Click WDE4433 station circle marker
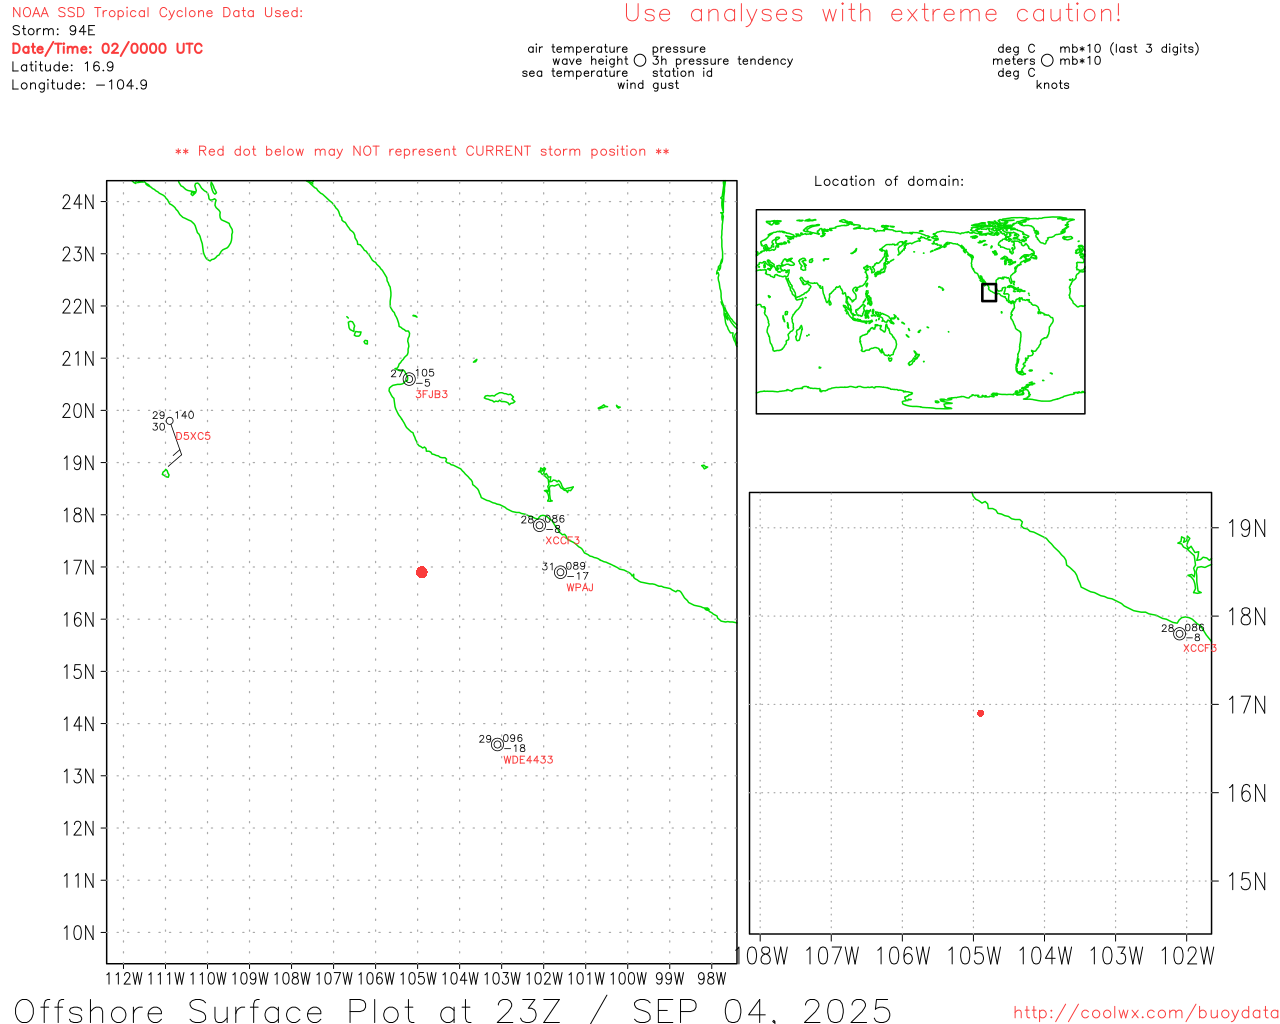This screenshot has width=1280, height=1024. coord(497,744)
